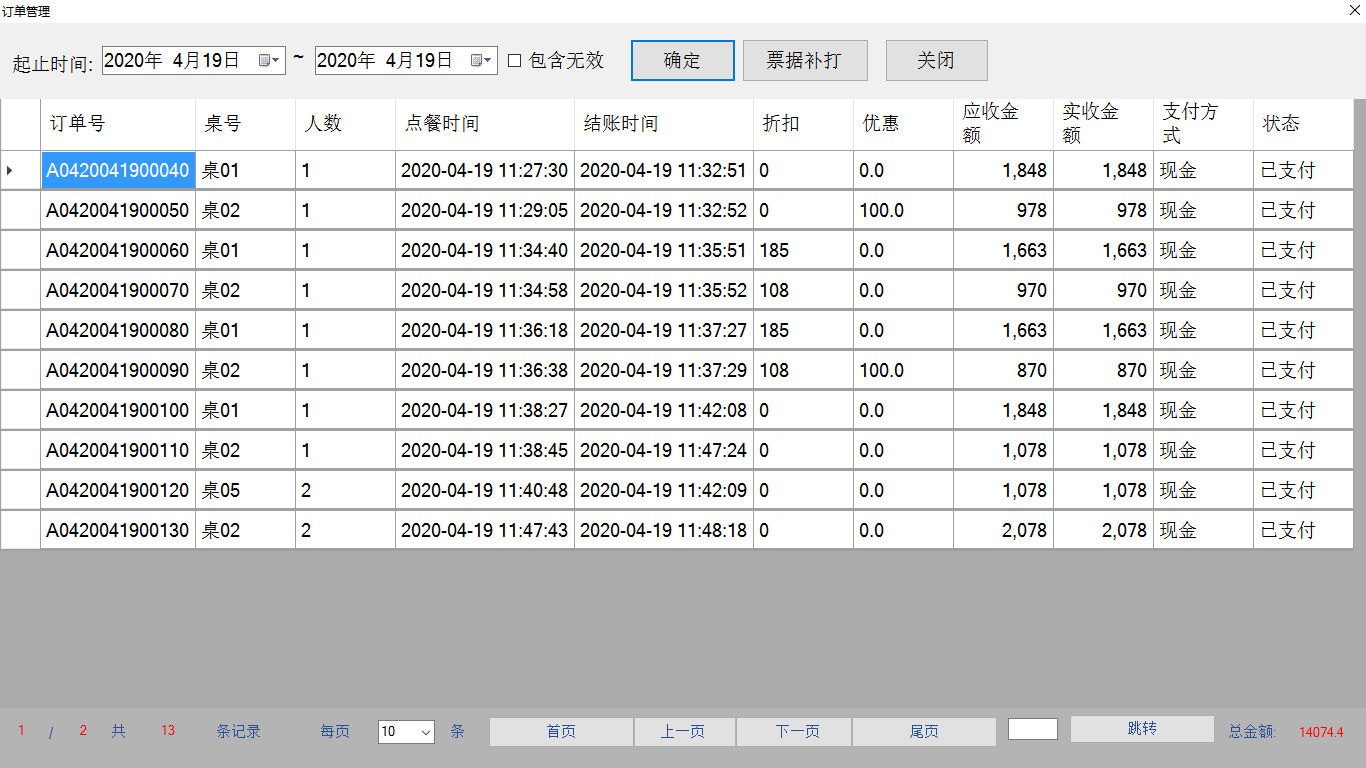
Task: Click 桌05 table cell
Action: point(246,491)
